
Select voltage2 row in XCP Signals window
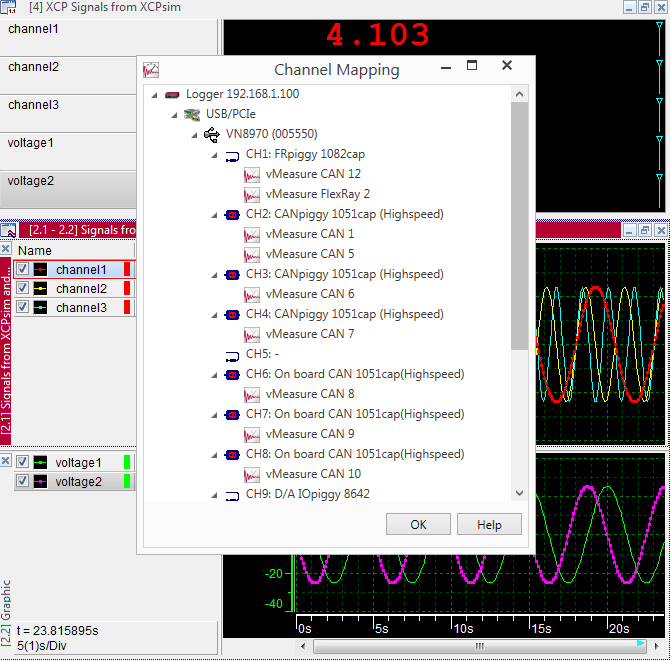(68, 190)
